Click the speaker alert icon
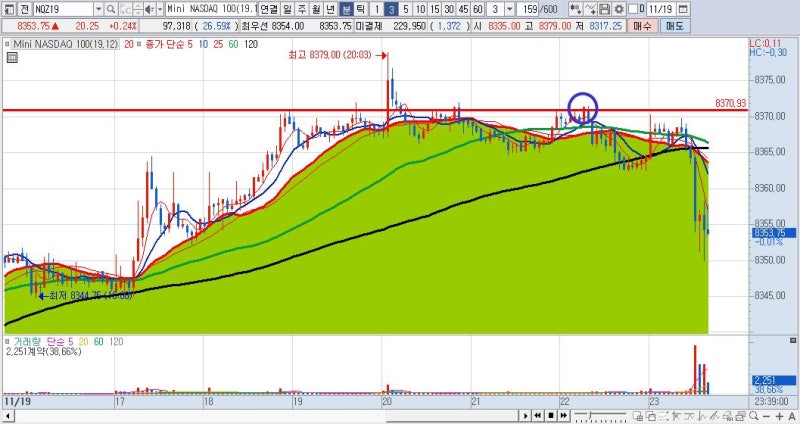 [149, 9]
